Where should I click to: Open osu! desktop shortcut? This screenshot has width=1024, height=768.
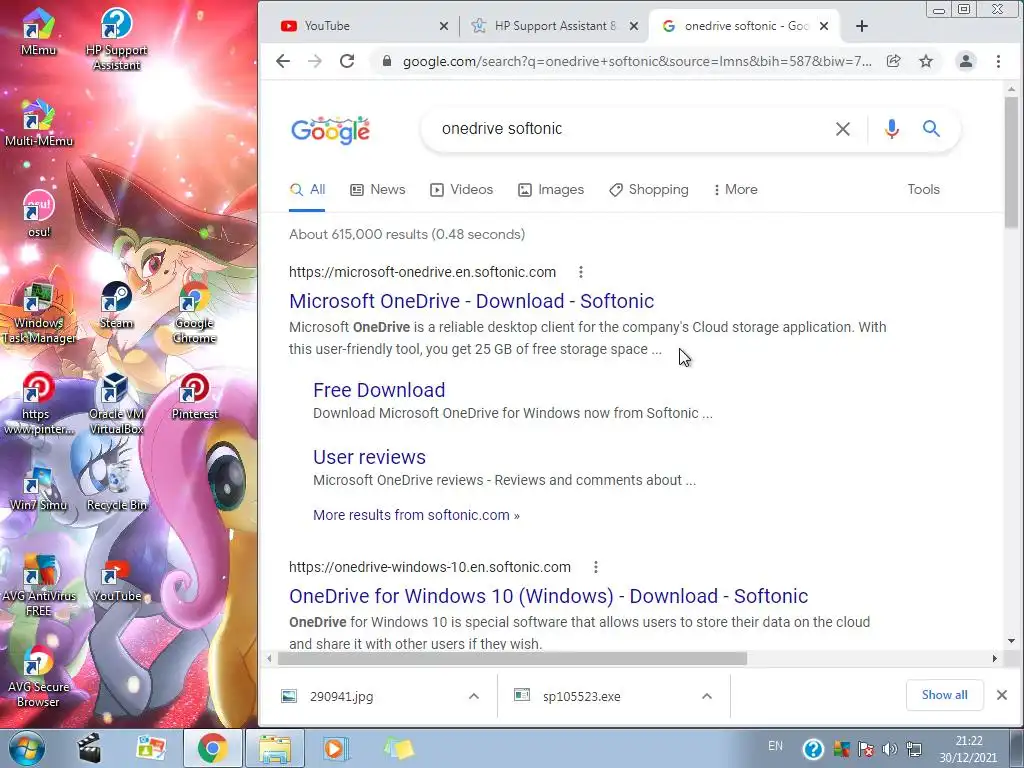(x=39, y=214)
